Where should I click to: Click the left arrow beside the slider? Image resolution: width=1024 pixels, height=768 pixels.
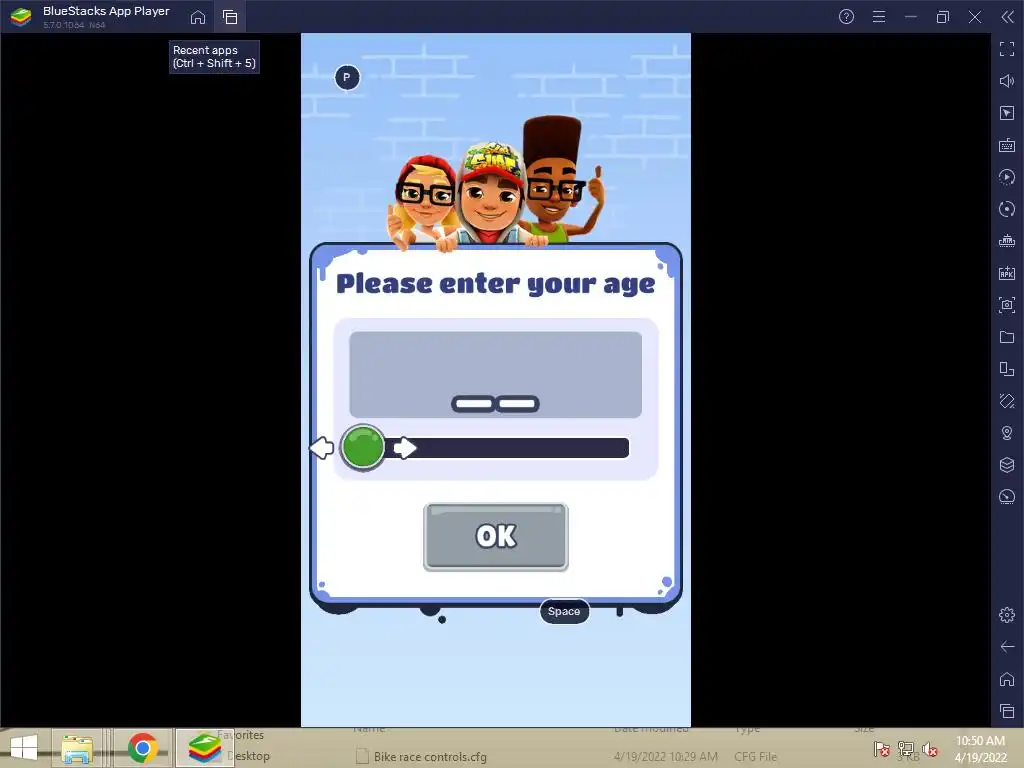coord(321,448)
